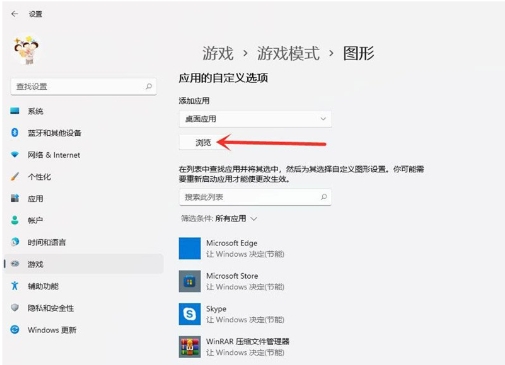Open the user profile avatar
The width and height of the screenshot is (505, 365).
26,50
